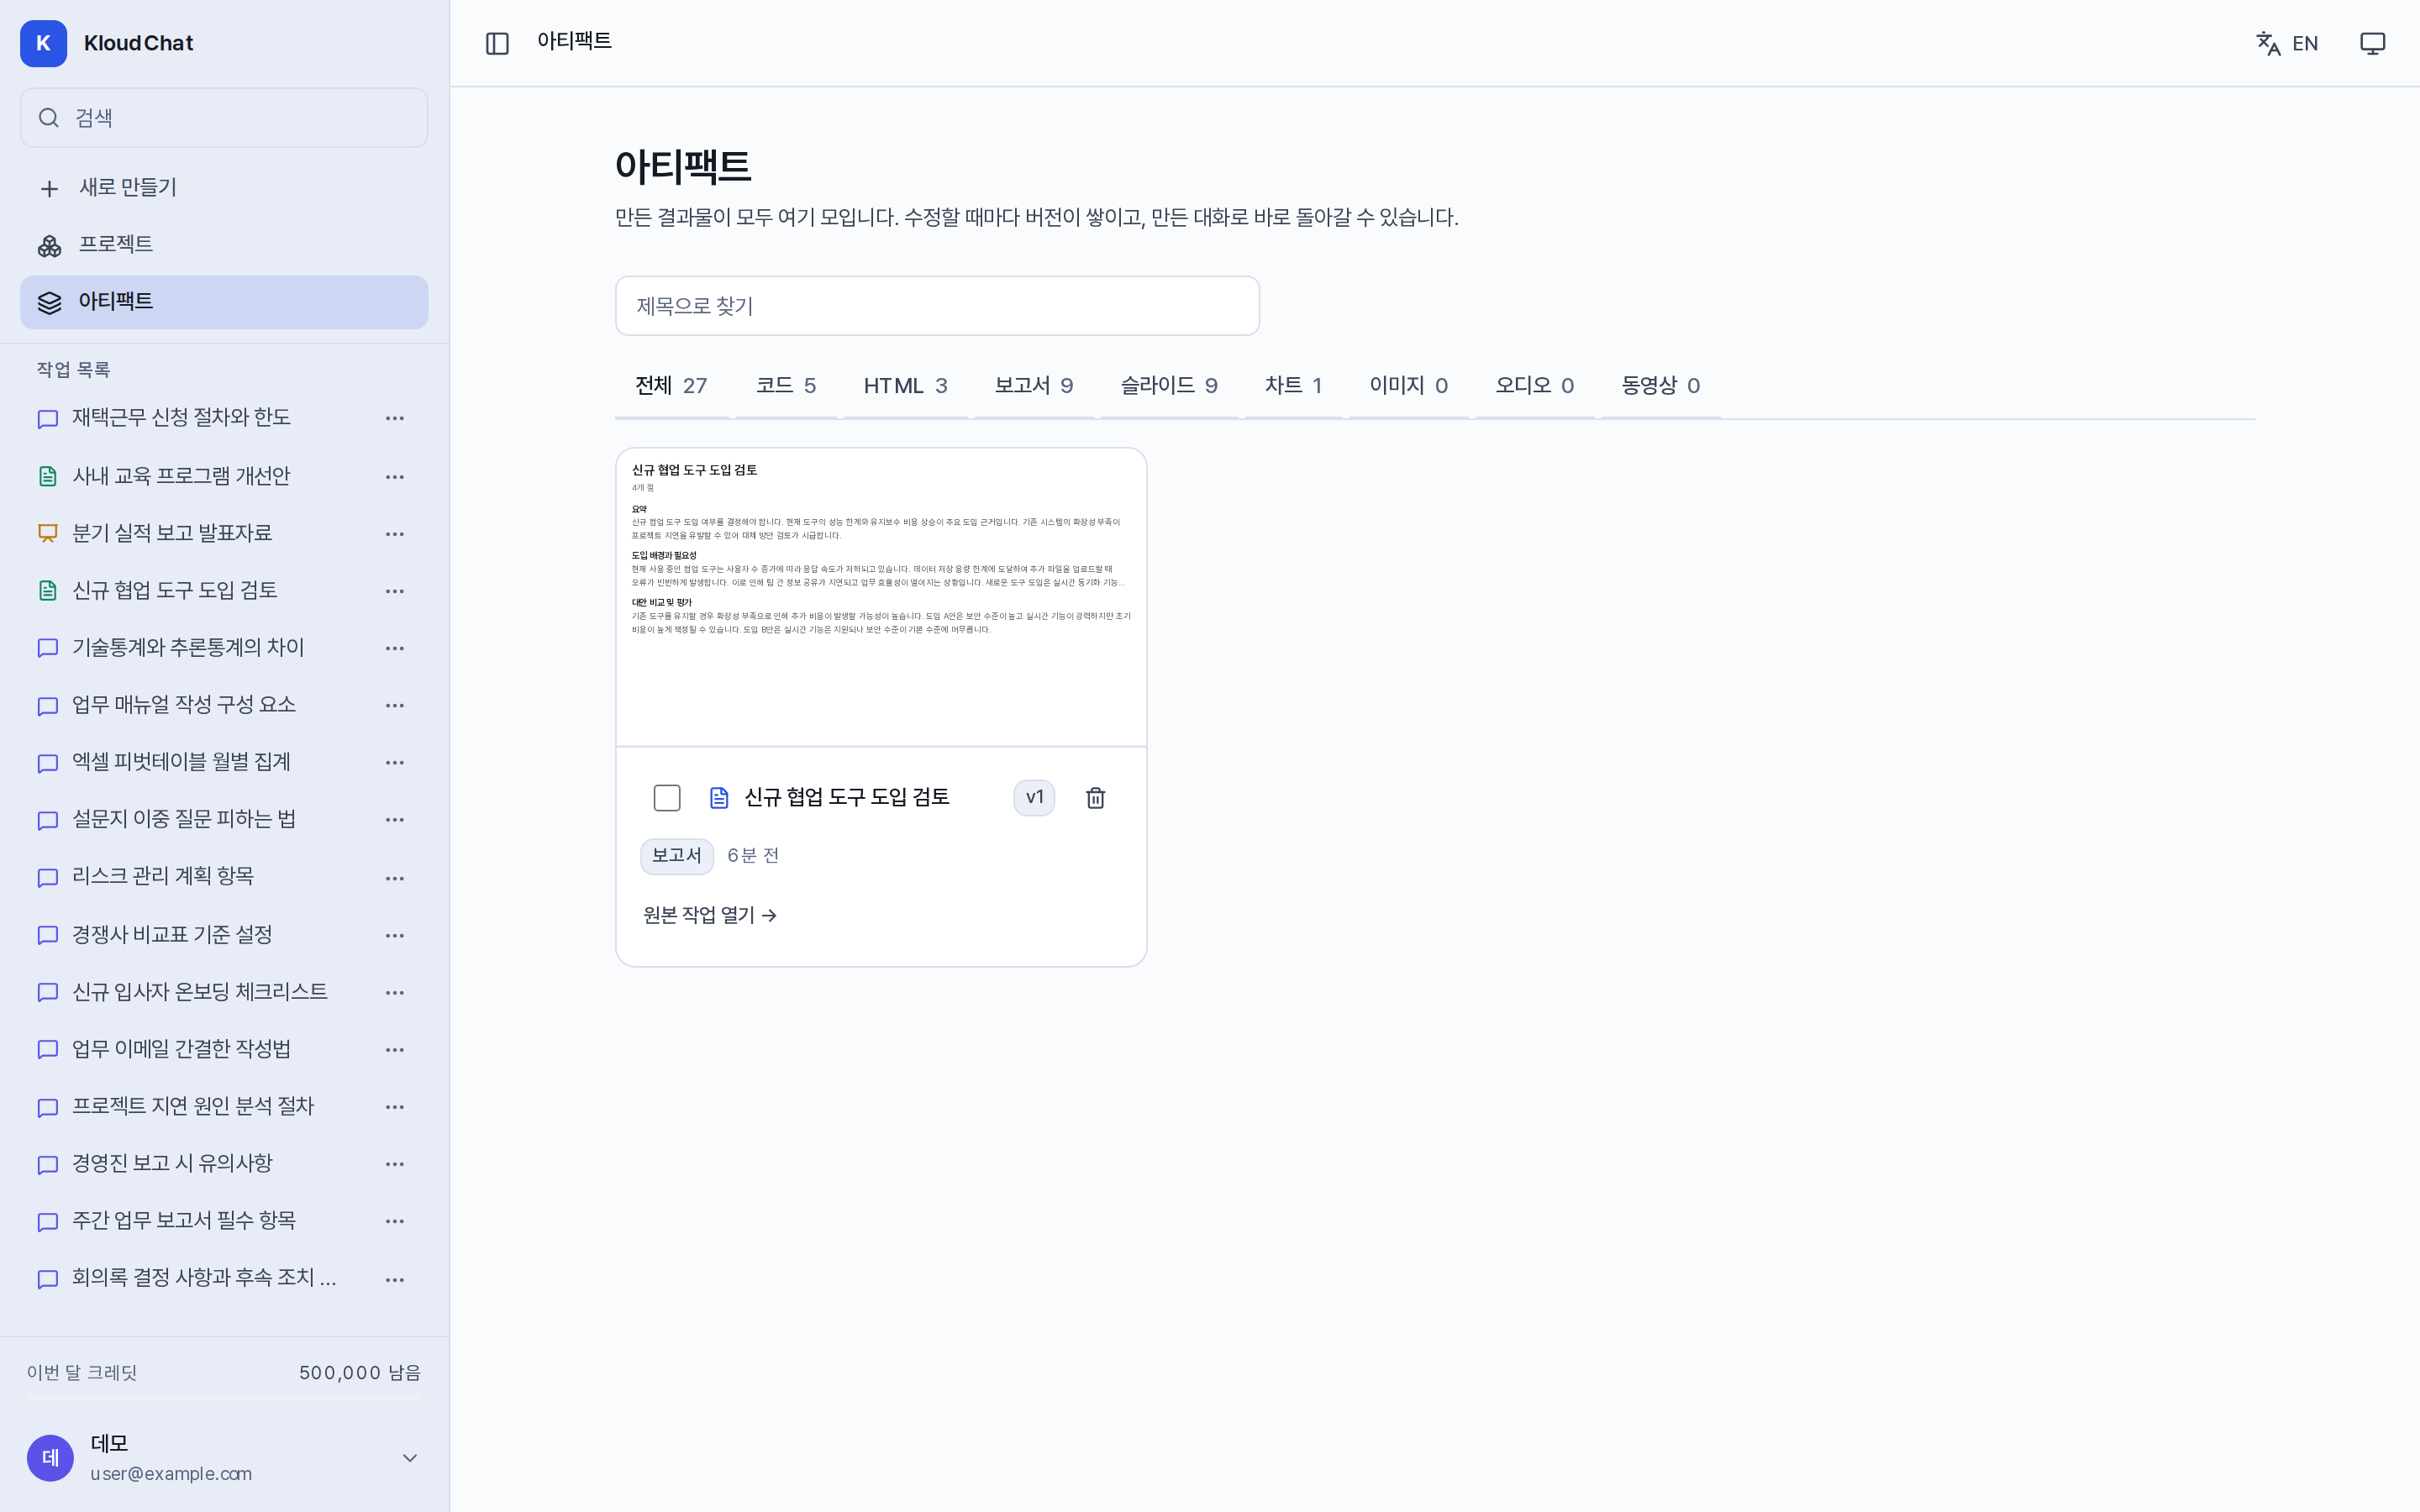Open options for 사내 교육 프로그램 개선안

(x=395, y=476)
